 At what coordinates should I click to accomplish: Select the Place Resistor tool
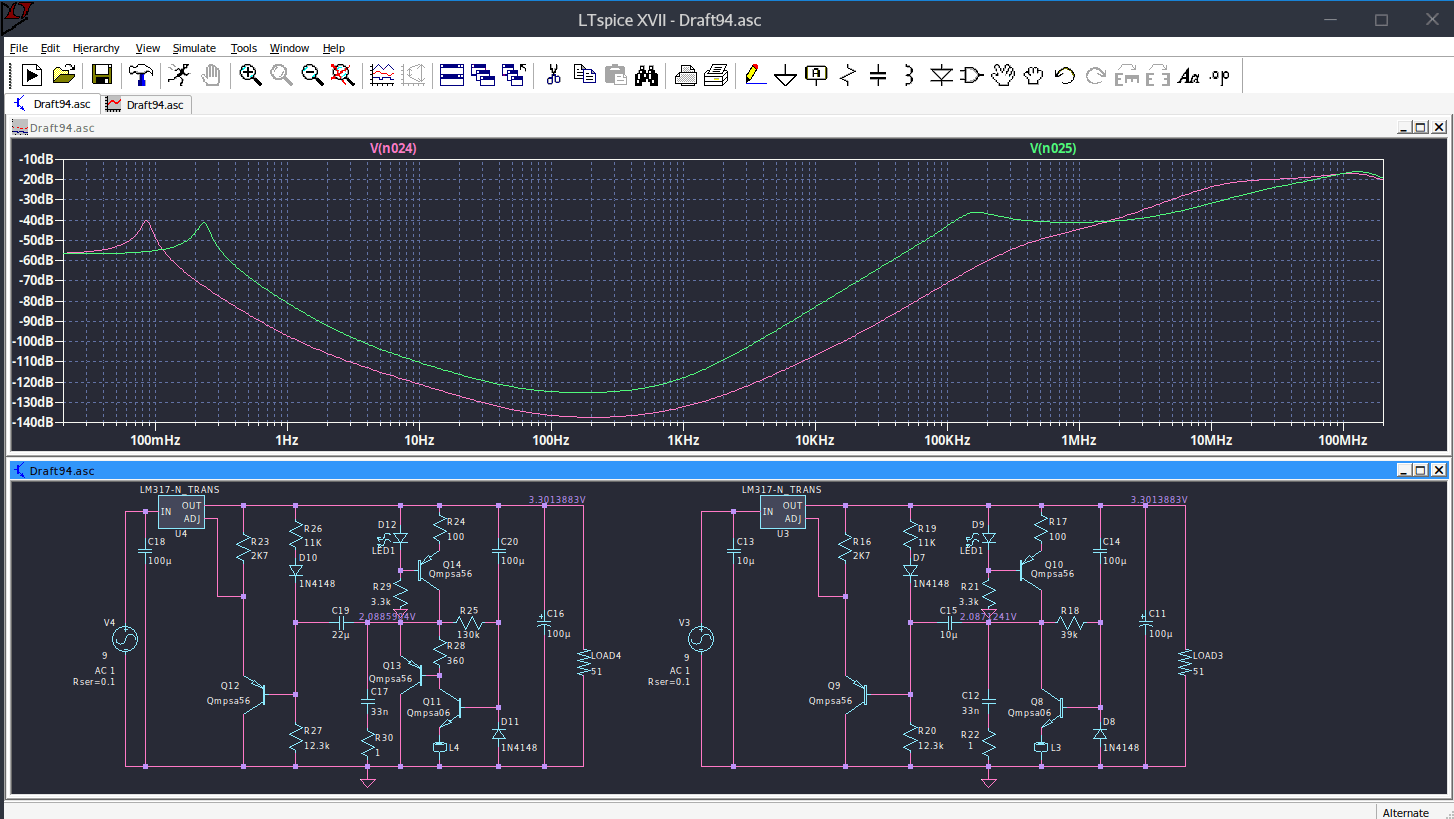pyautogui.click(x=848, y=75)
